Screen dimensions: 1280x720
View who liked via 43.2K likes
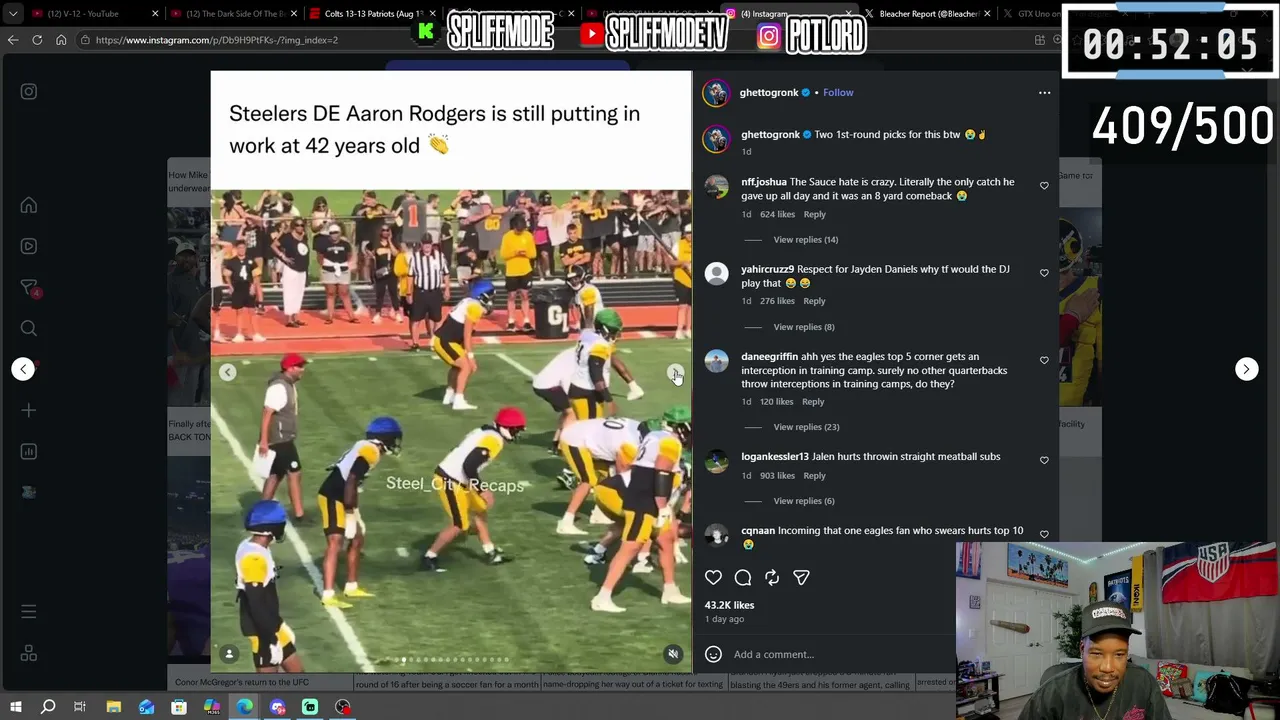coord(729,605)
